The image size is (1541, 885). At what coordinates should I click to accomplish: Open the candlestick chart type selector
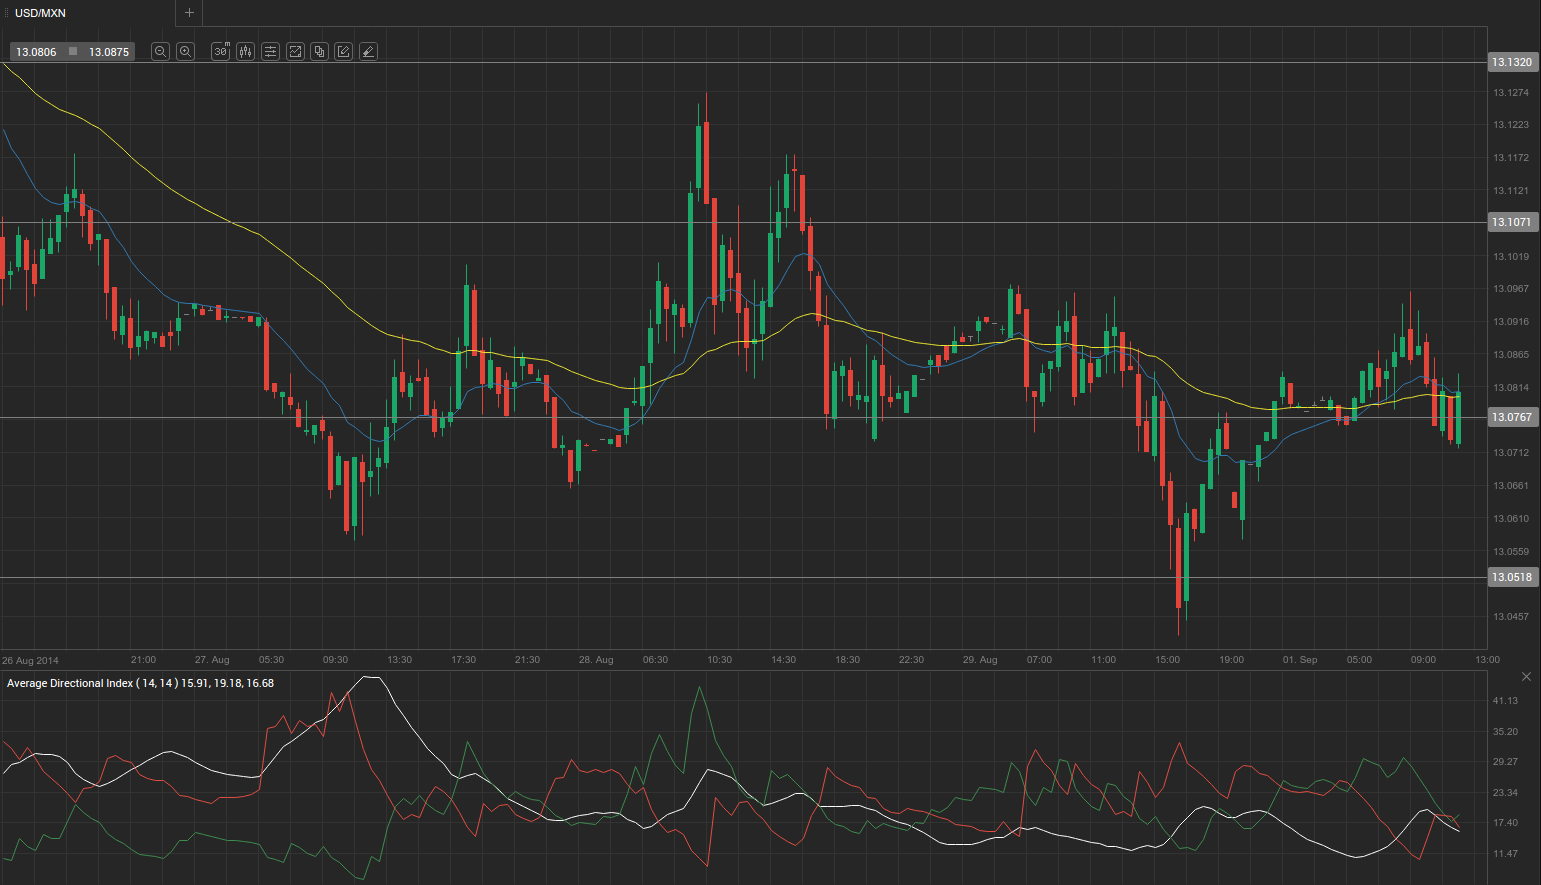coord(246,52)
